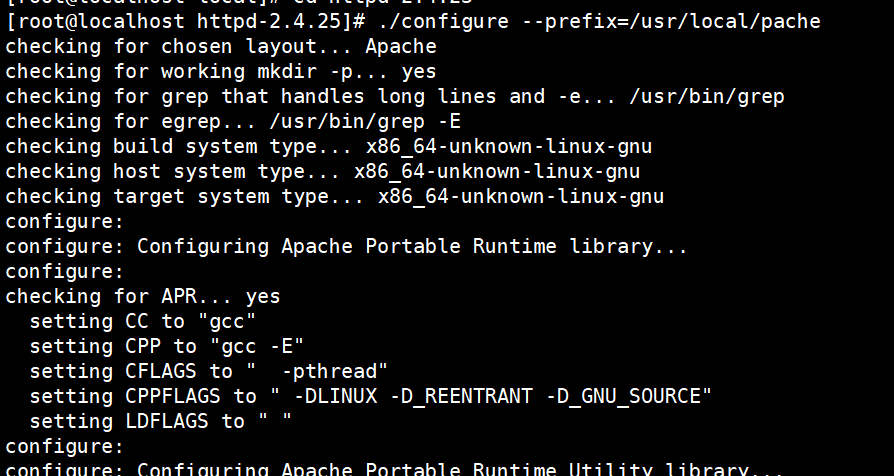Click the 'setting CFLAGS to -pthread' line
This screenshot has height=476, width=894.
209,372
